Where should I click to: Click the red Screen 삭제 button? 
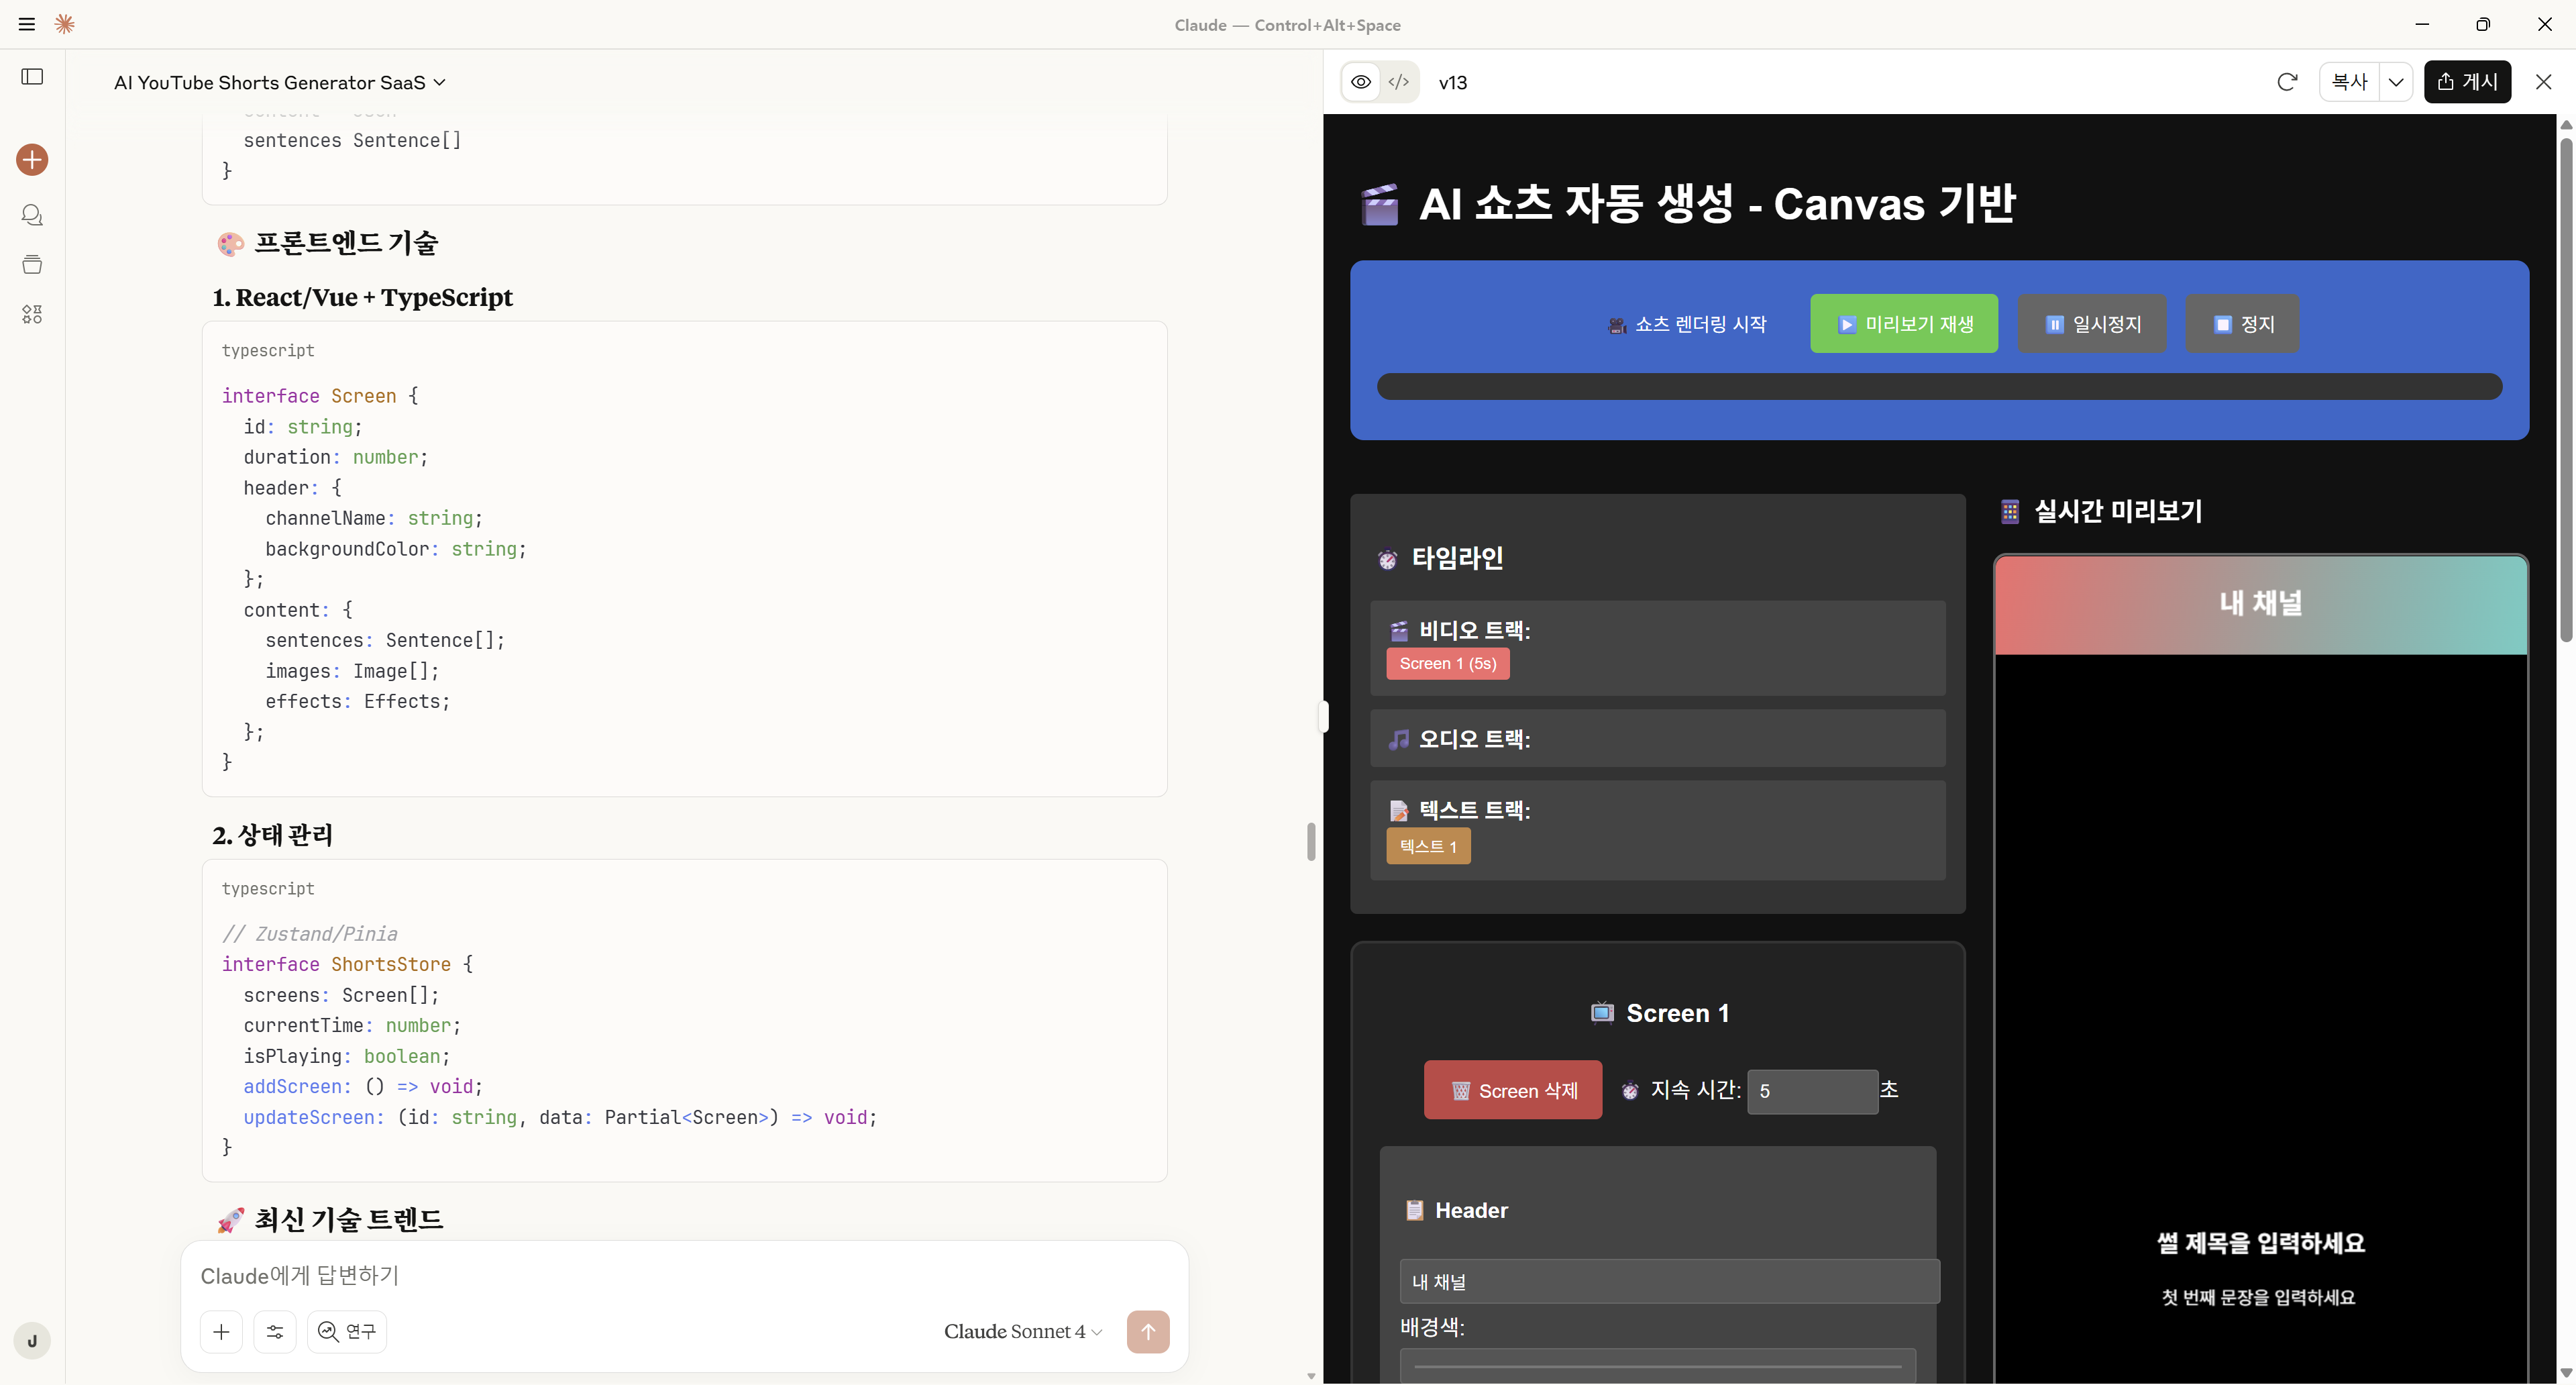click(x=1512, y=1090)
